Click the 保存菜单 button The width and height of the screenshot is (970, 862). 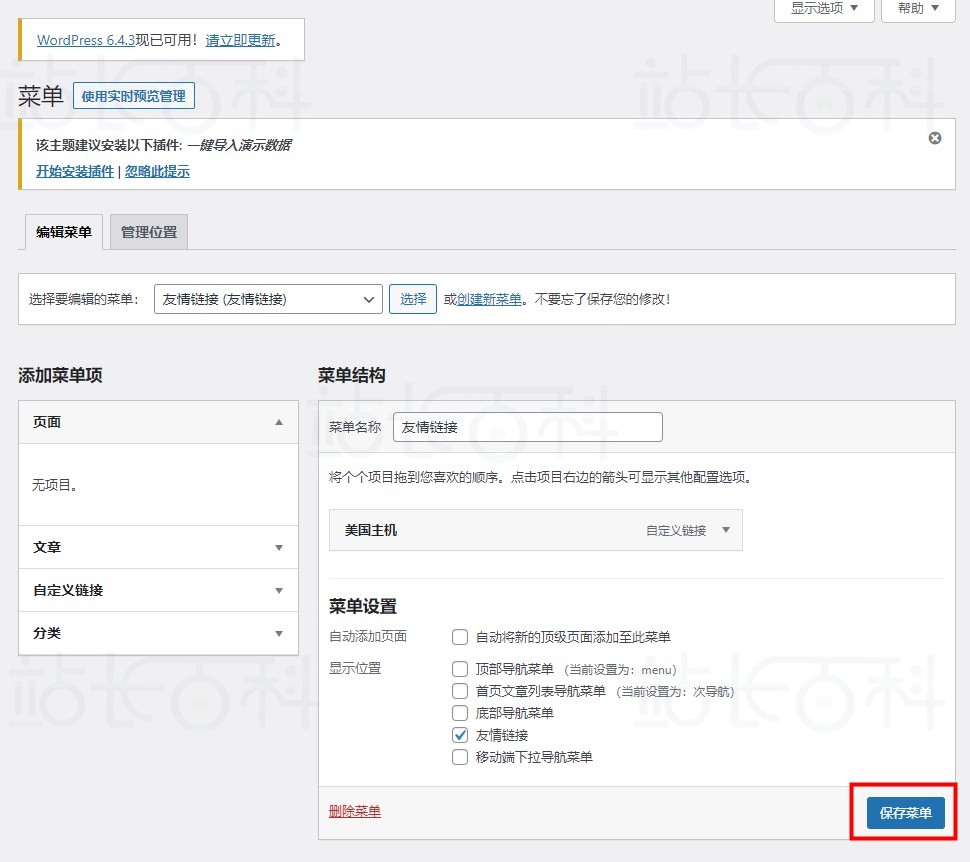[x=905, y=812]
